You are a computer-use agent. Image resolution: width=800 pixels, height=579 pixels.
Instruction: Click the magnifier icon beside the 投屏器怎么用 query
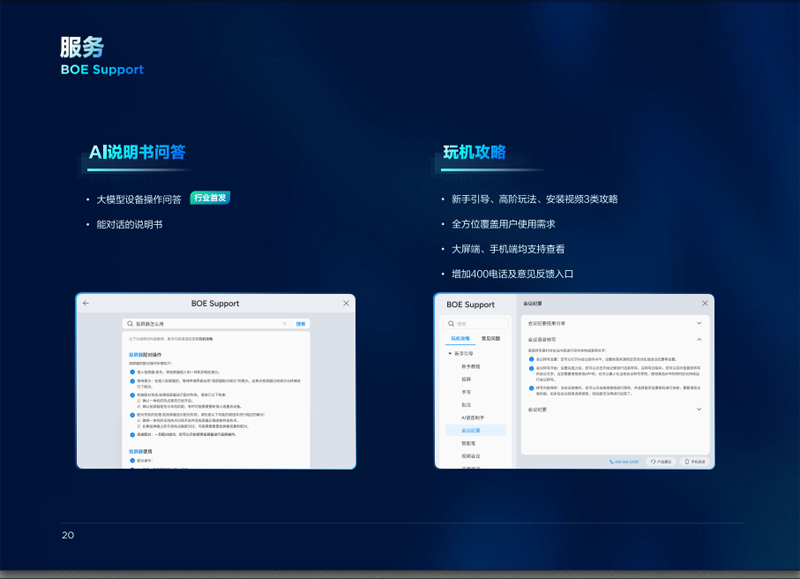[131, 324]
